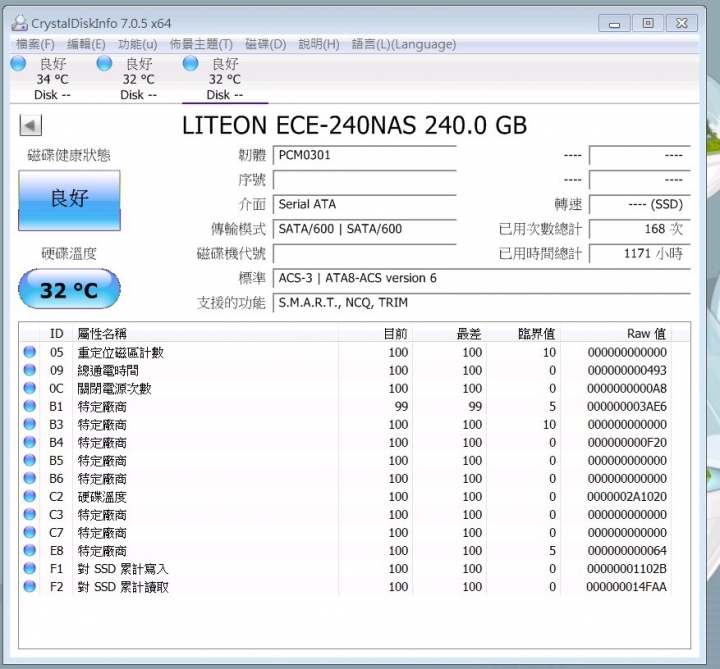This screenshot has height=669, width=720.
Task: Select the second disk tab, first 32 °C
Action: tap(138, 79)
